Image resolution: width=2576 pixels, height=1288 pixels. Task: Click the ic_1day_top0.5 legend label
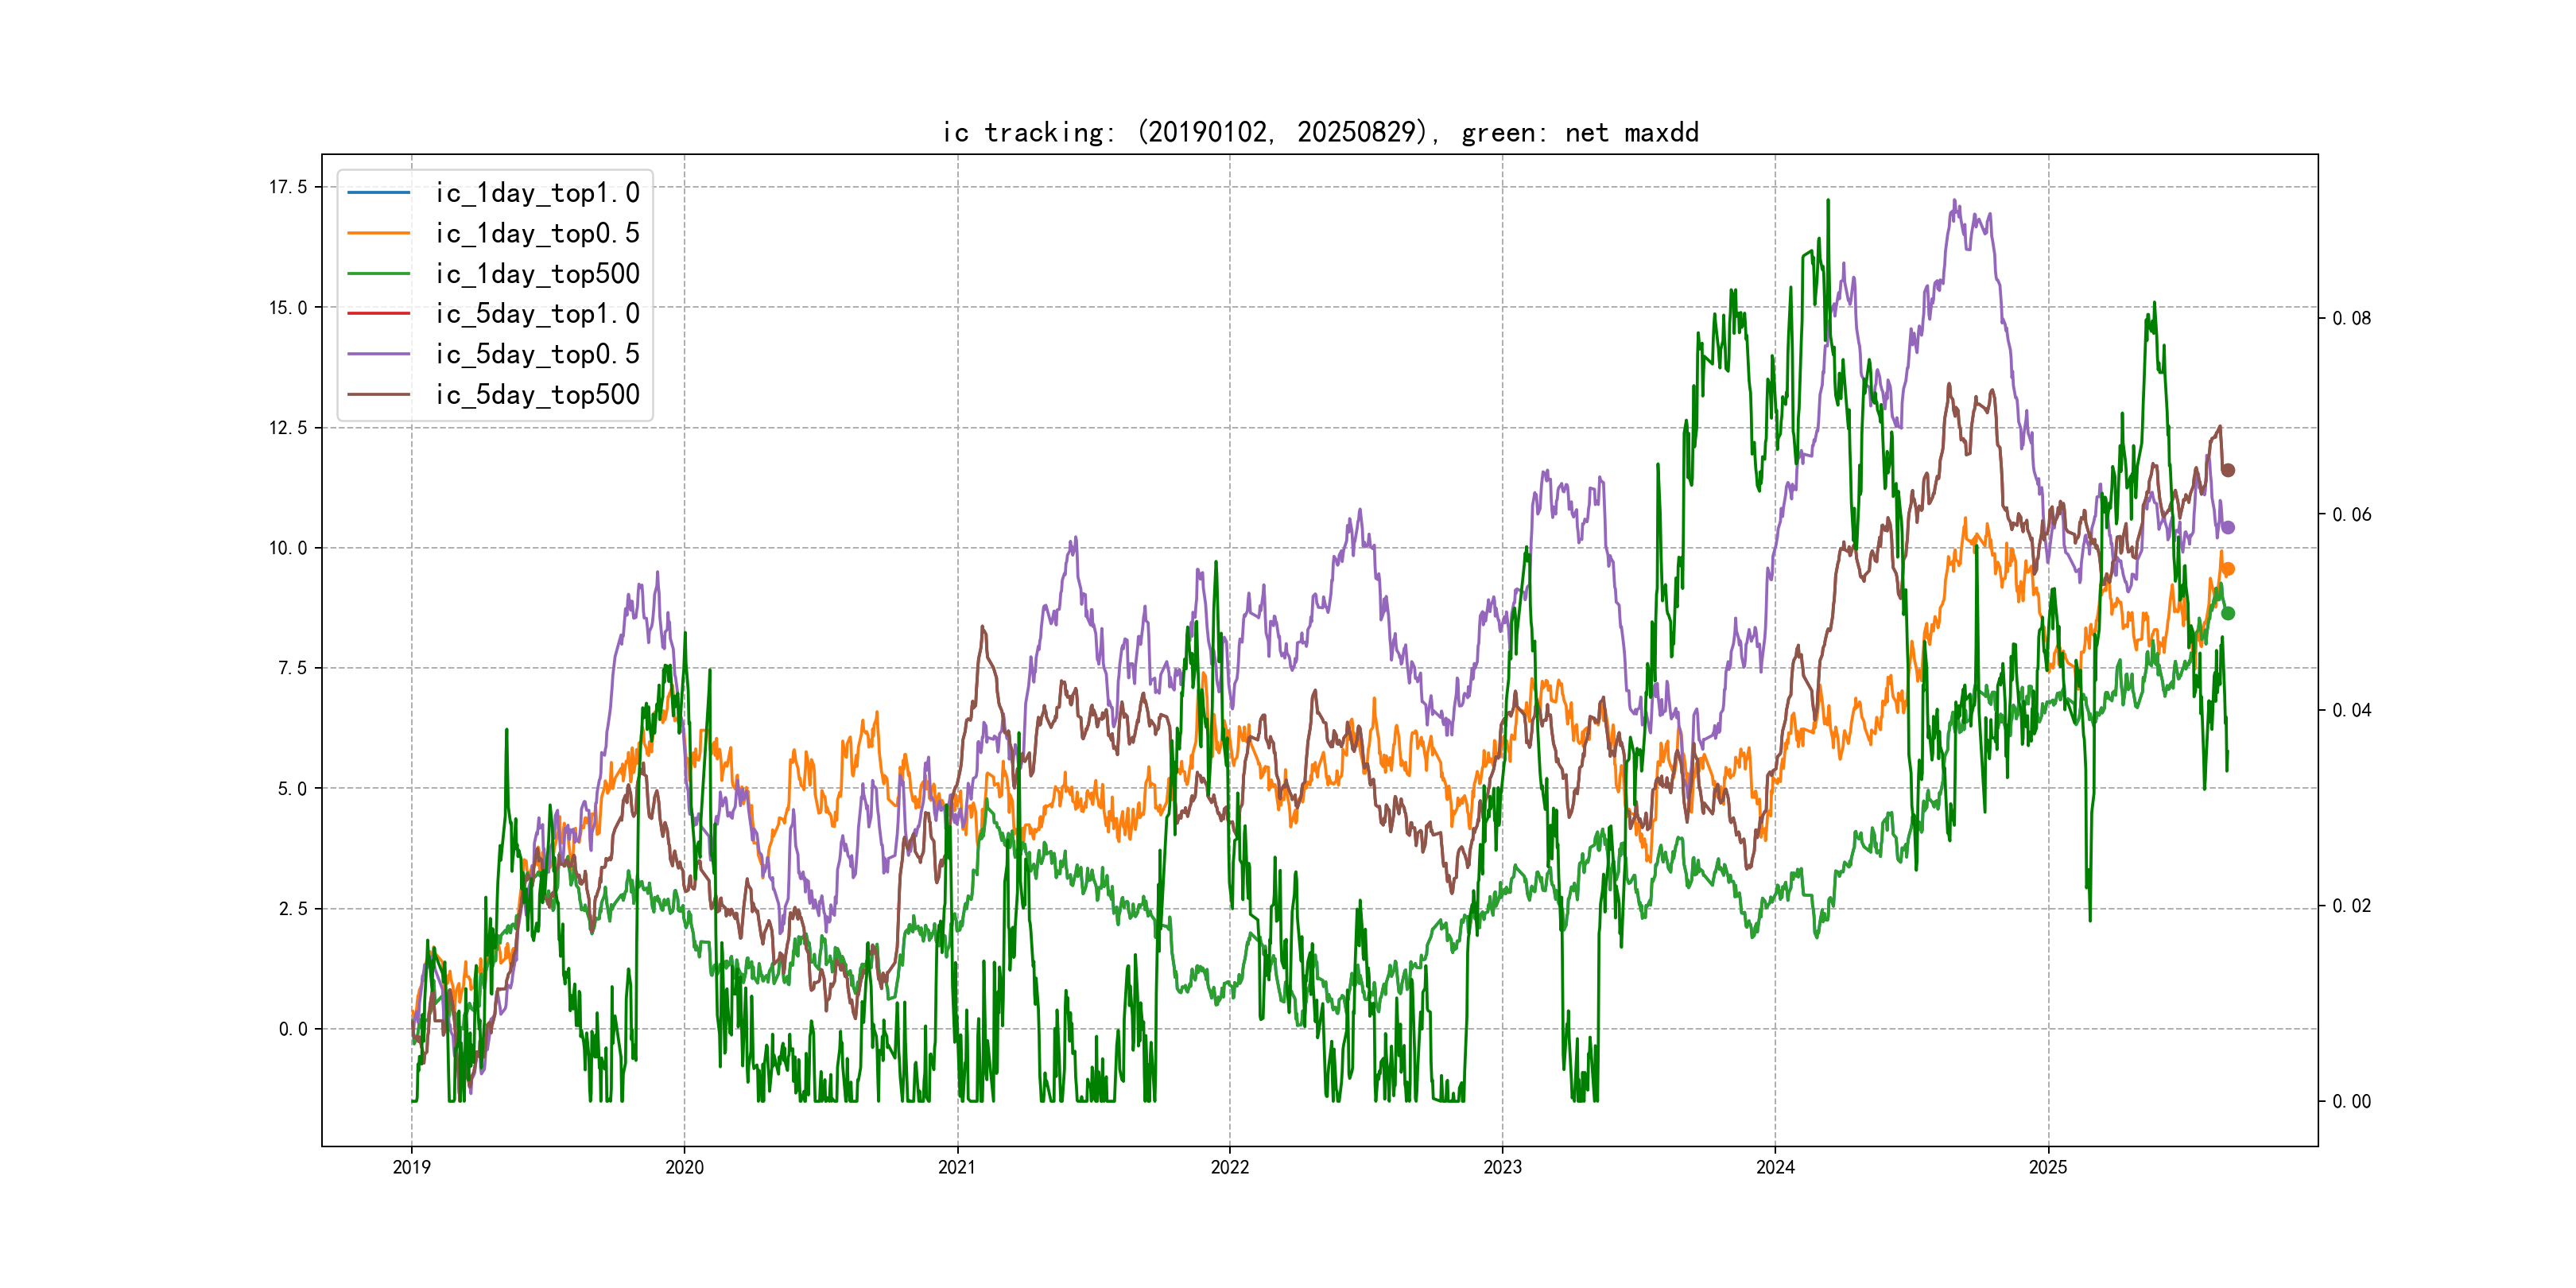click(x=537, y=233)
